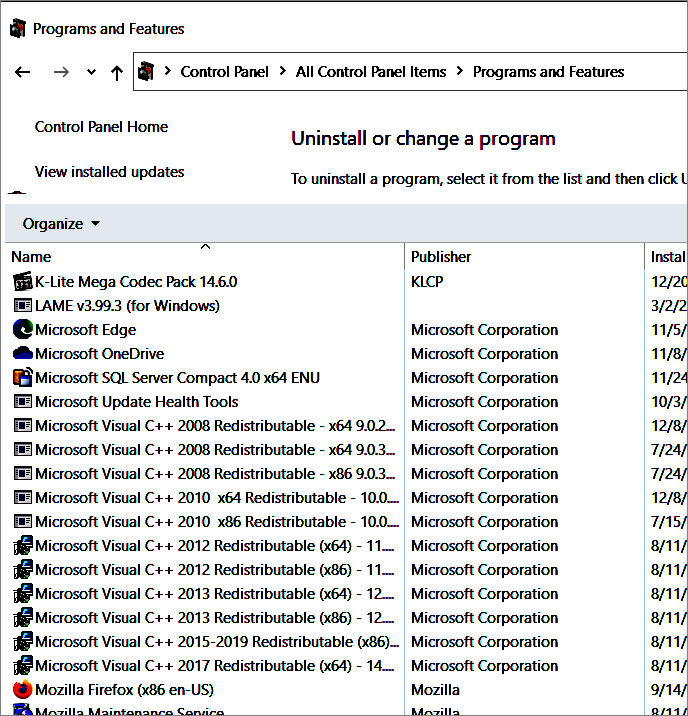
Task: Select Microsoft SQL Server Compact 4.0 x64 ENU
Action: click(x=177, y=378)
